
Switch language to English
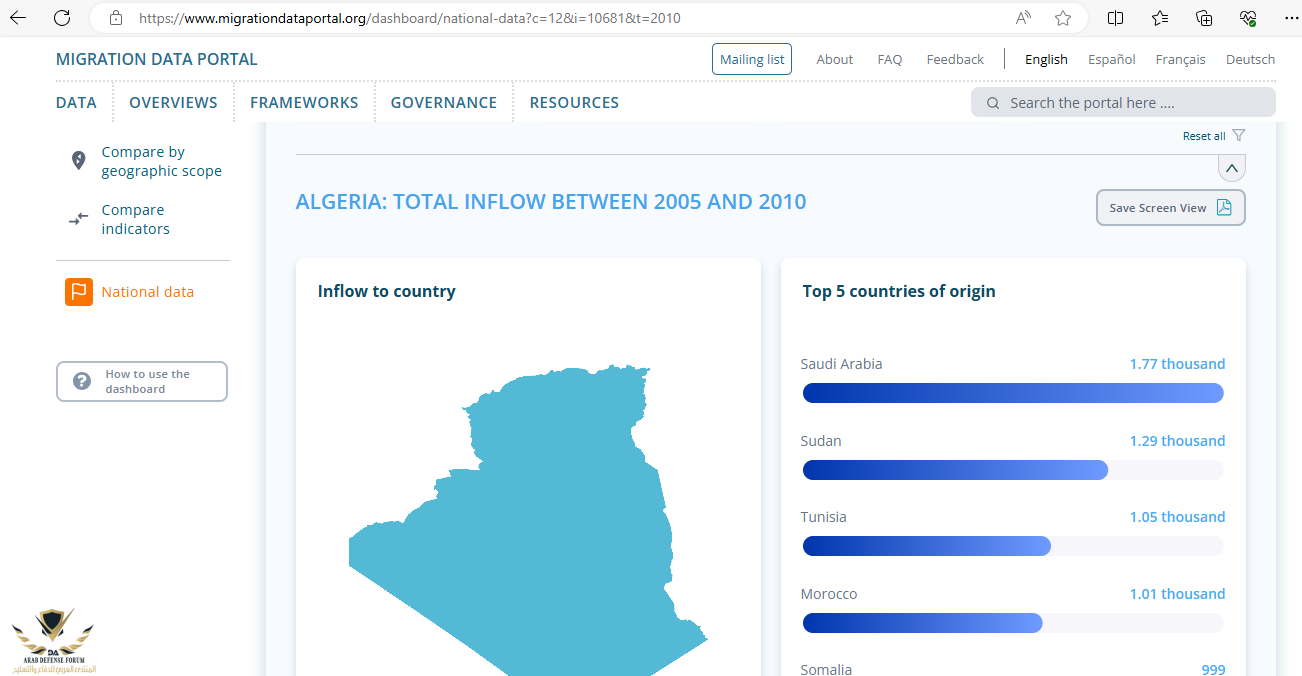[x=1046, y=59]
